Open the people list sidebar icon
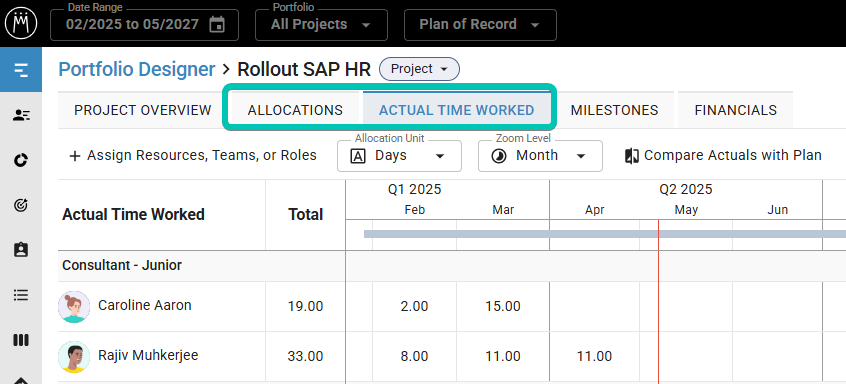Screen dimensions: 846x384 [21, 115]
